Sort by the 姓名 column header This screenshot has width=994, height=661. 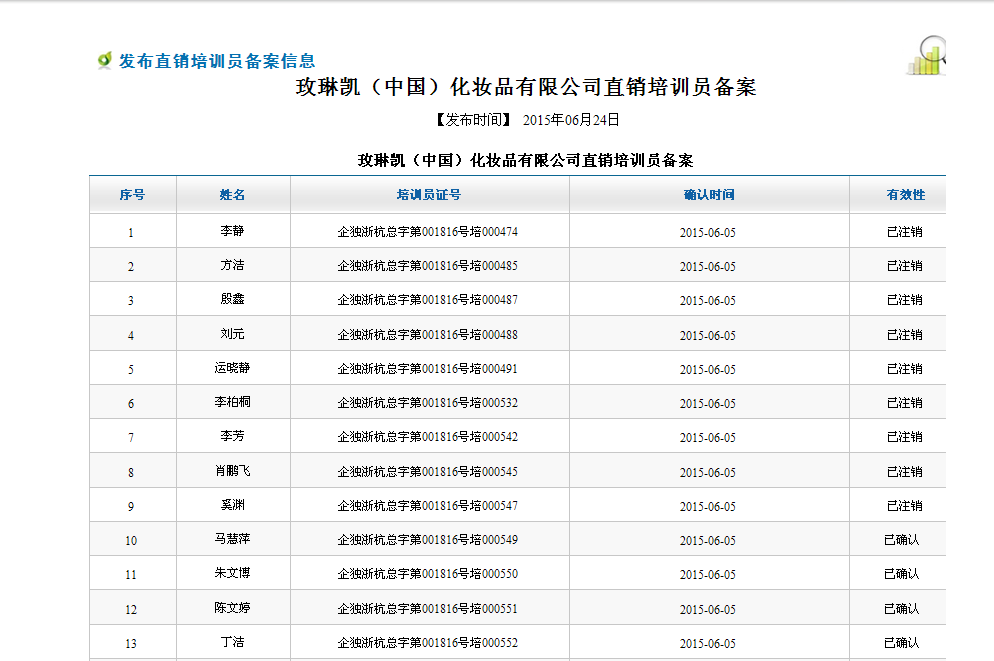[233, 195]
